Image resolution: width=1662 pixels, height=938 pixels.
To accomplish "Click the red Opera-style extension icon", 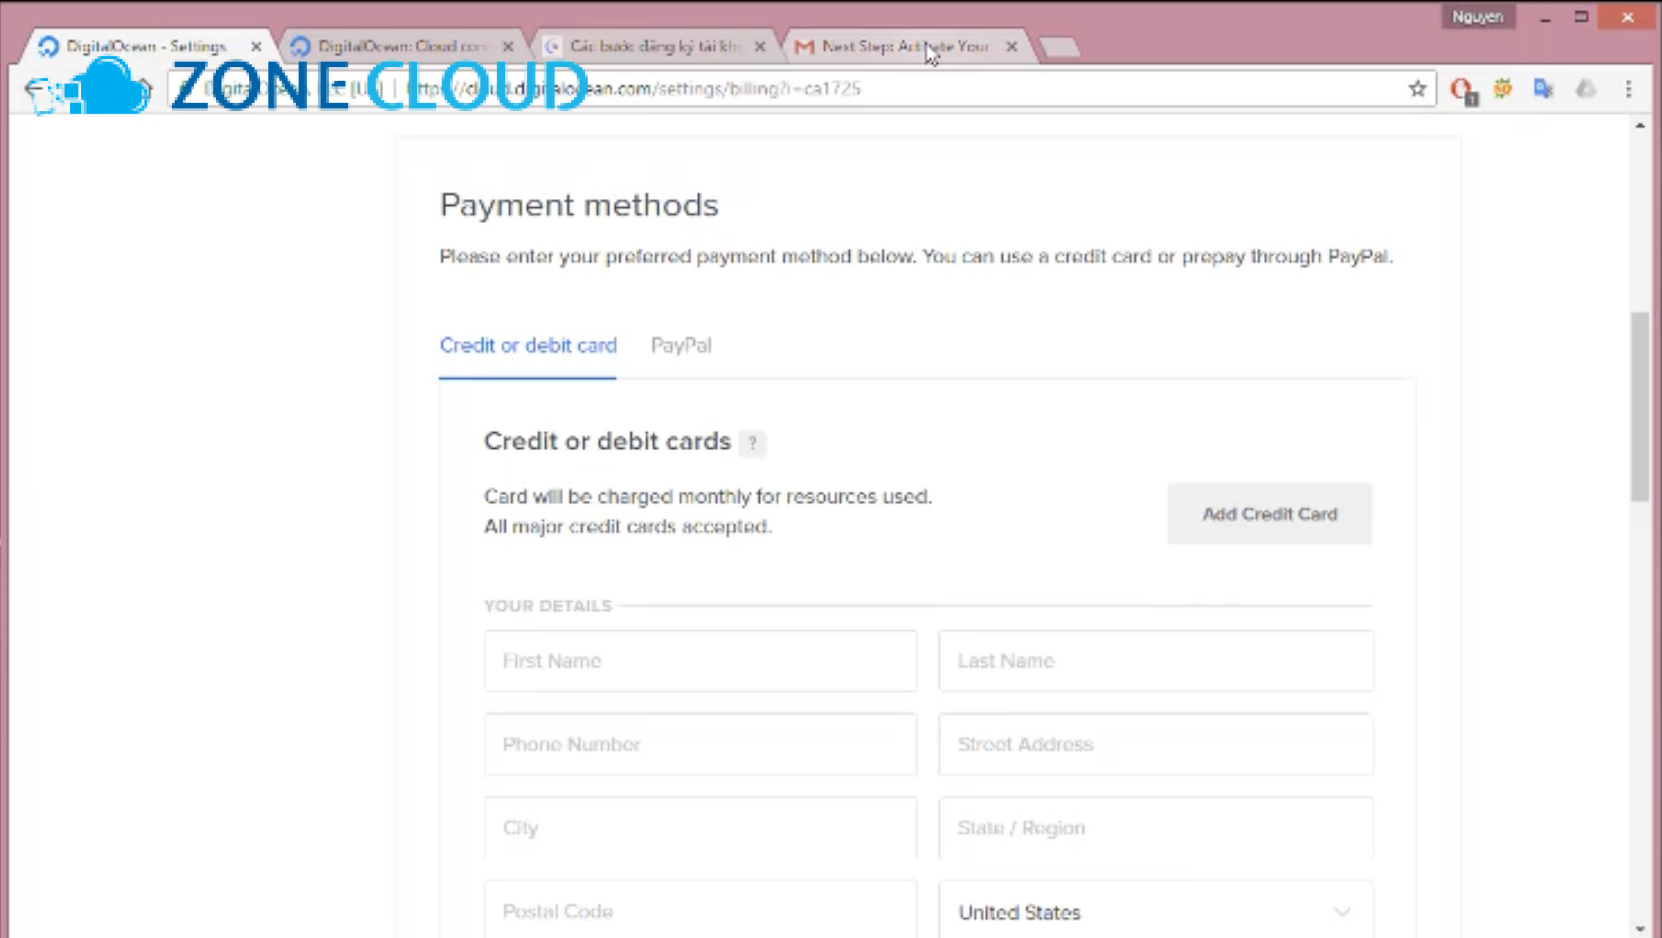I will tap(1463, 90).
